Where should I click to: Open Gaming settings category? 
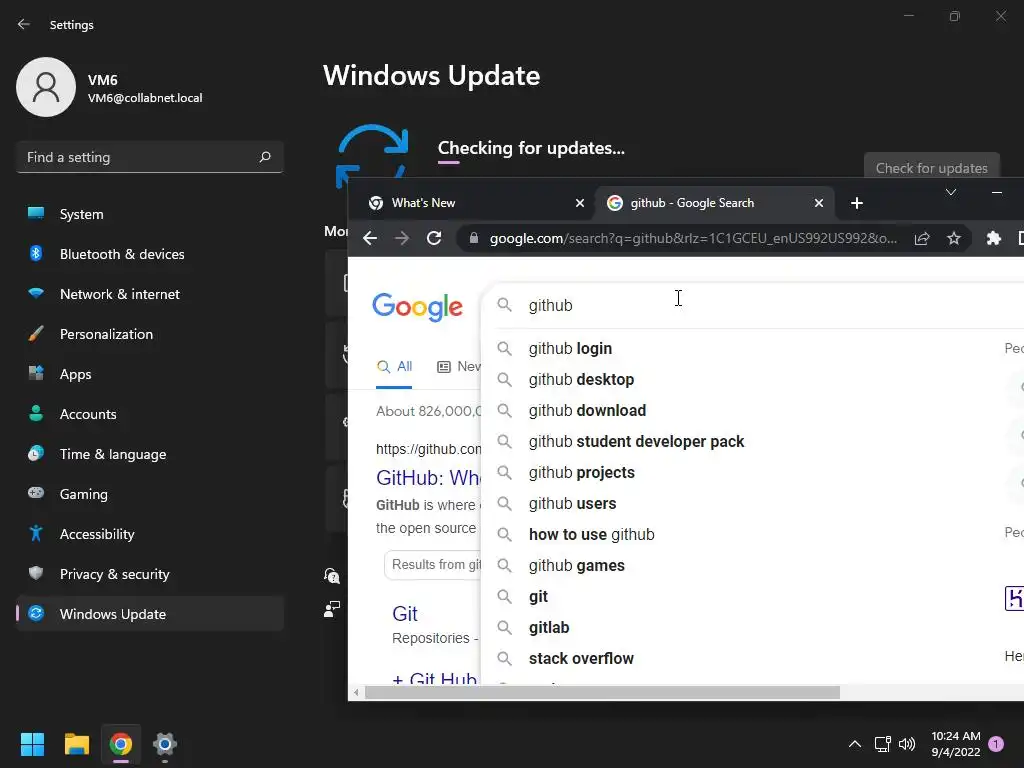150,494
